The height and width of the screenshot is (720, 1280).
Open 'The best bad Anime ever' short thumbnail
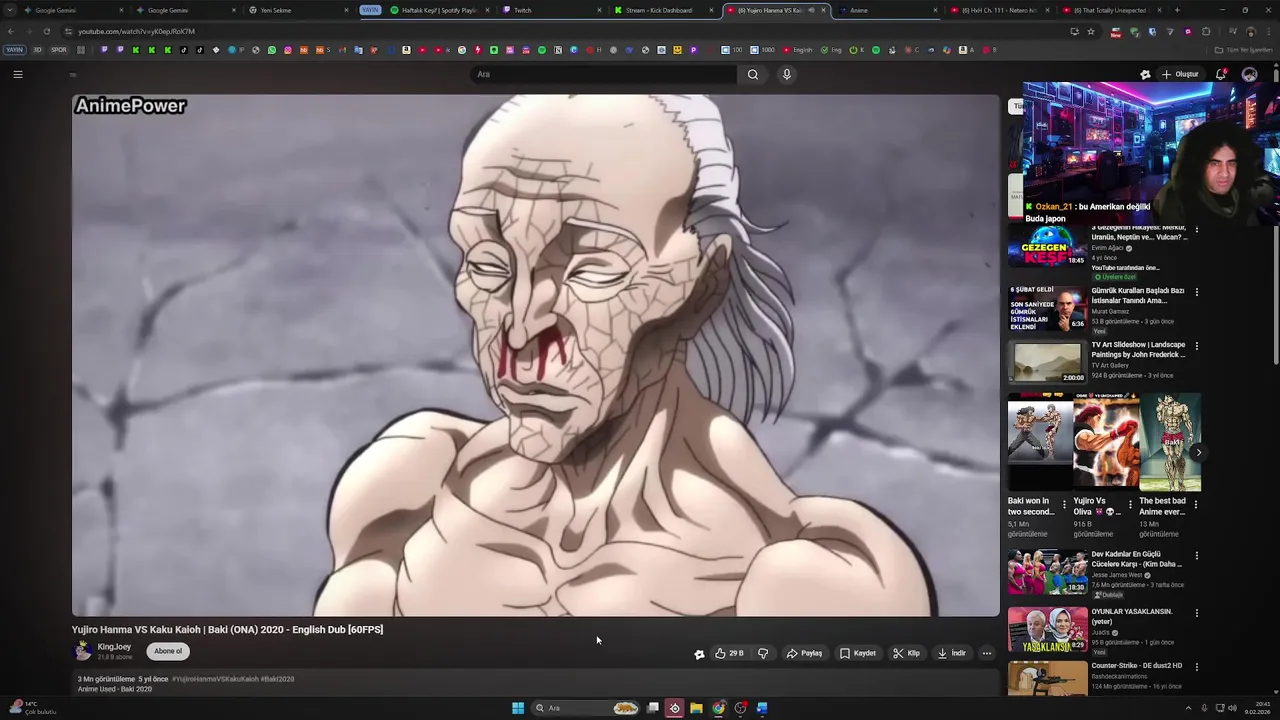[1170, 441]
